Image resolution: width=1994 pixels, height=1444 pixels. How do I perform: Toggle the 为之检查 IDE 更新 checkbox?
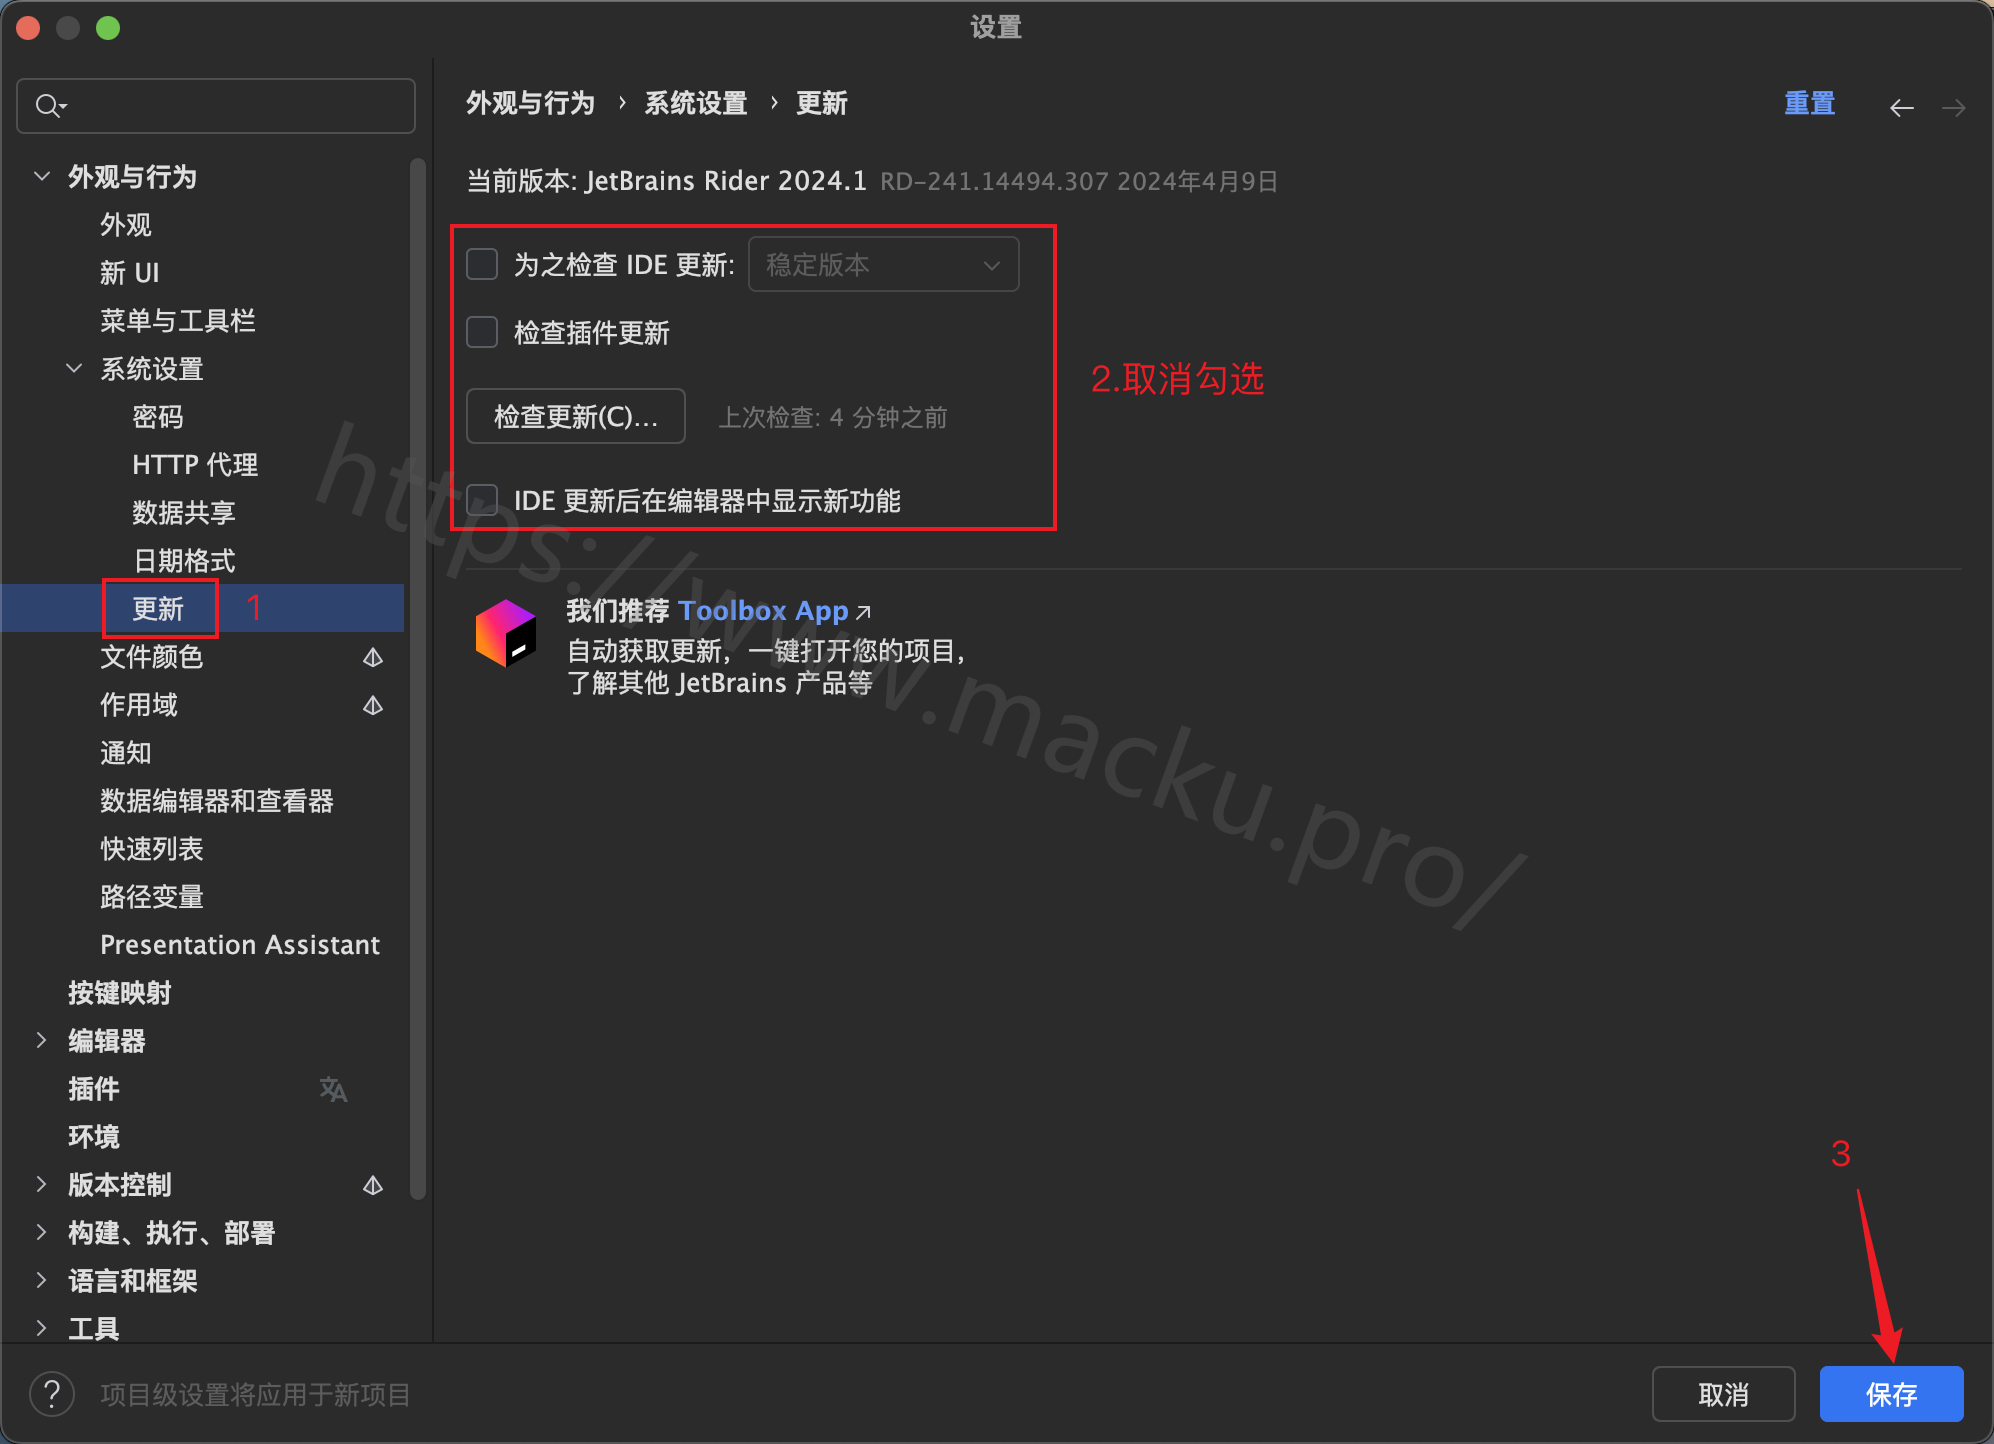point(482,264)
